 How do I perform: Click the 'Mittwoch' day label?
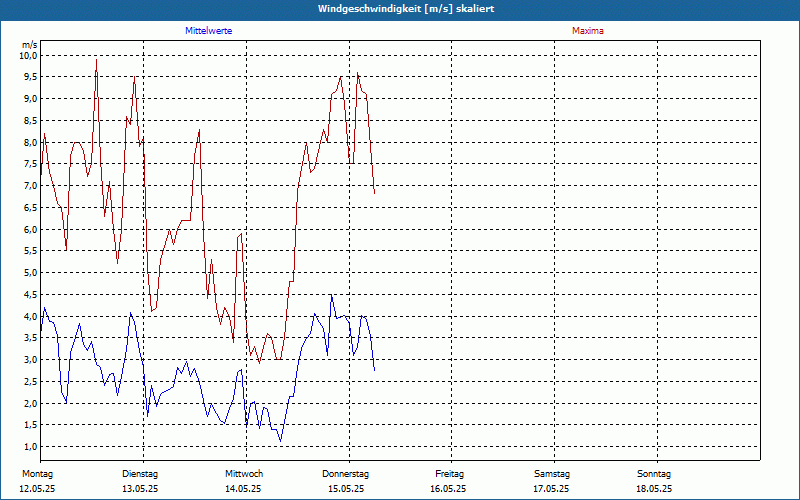point(244,474)
